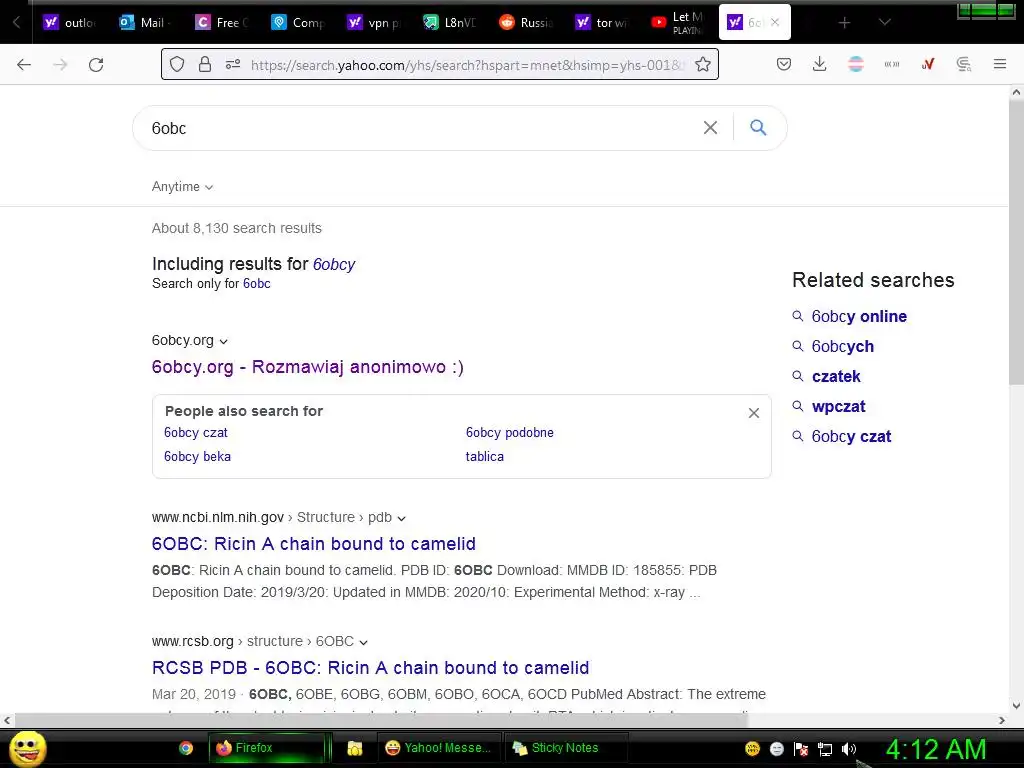List all tabs using the chevron

coord(884,22)
